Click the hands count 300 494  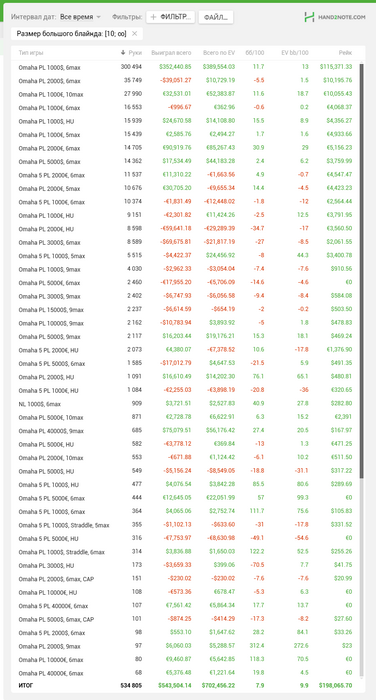coord(131,67)
